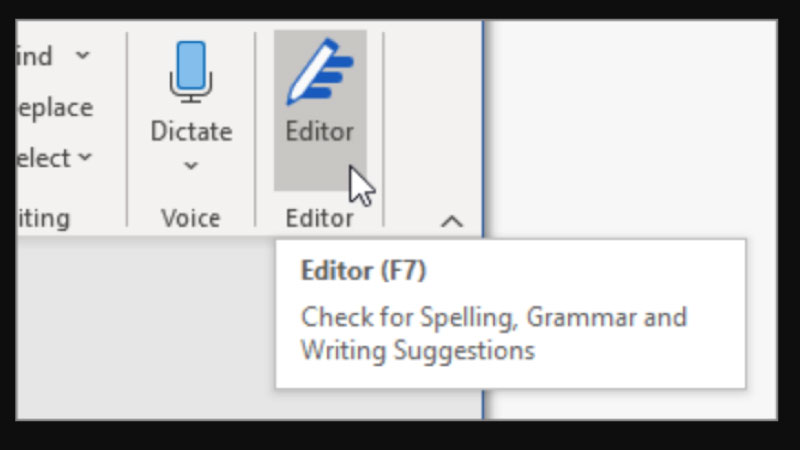Click the Editor group label below the button
Image resolution: width=800 pixels, height=450 pixels.
coord(319,218)
